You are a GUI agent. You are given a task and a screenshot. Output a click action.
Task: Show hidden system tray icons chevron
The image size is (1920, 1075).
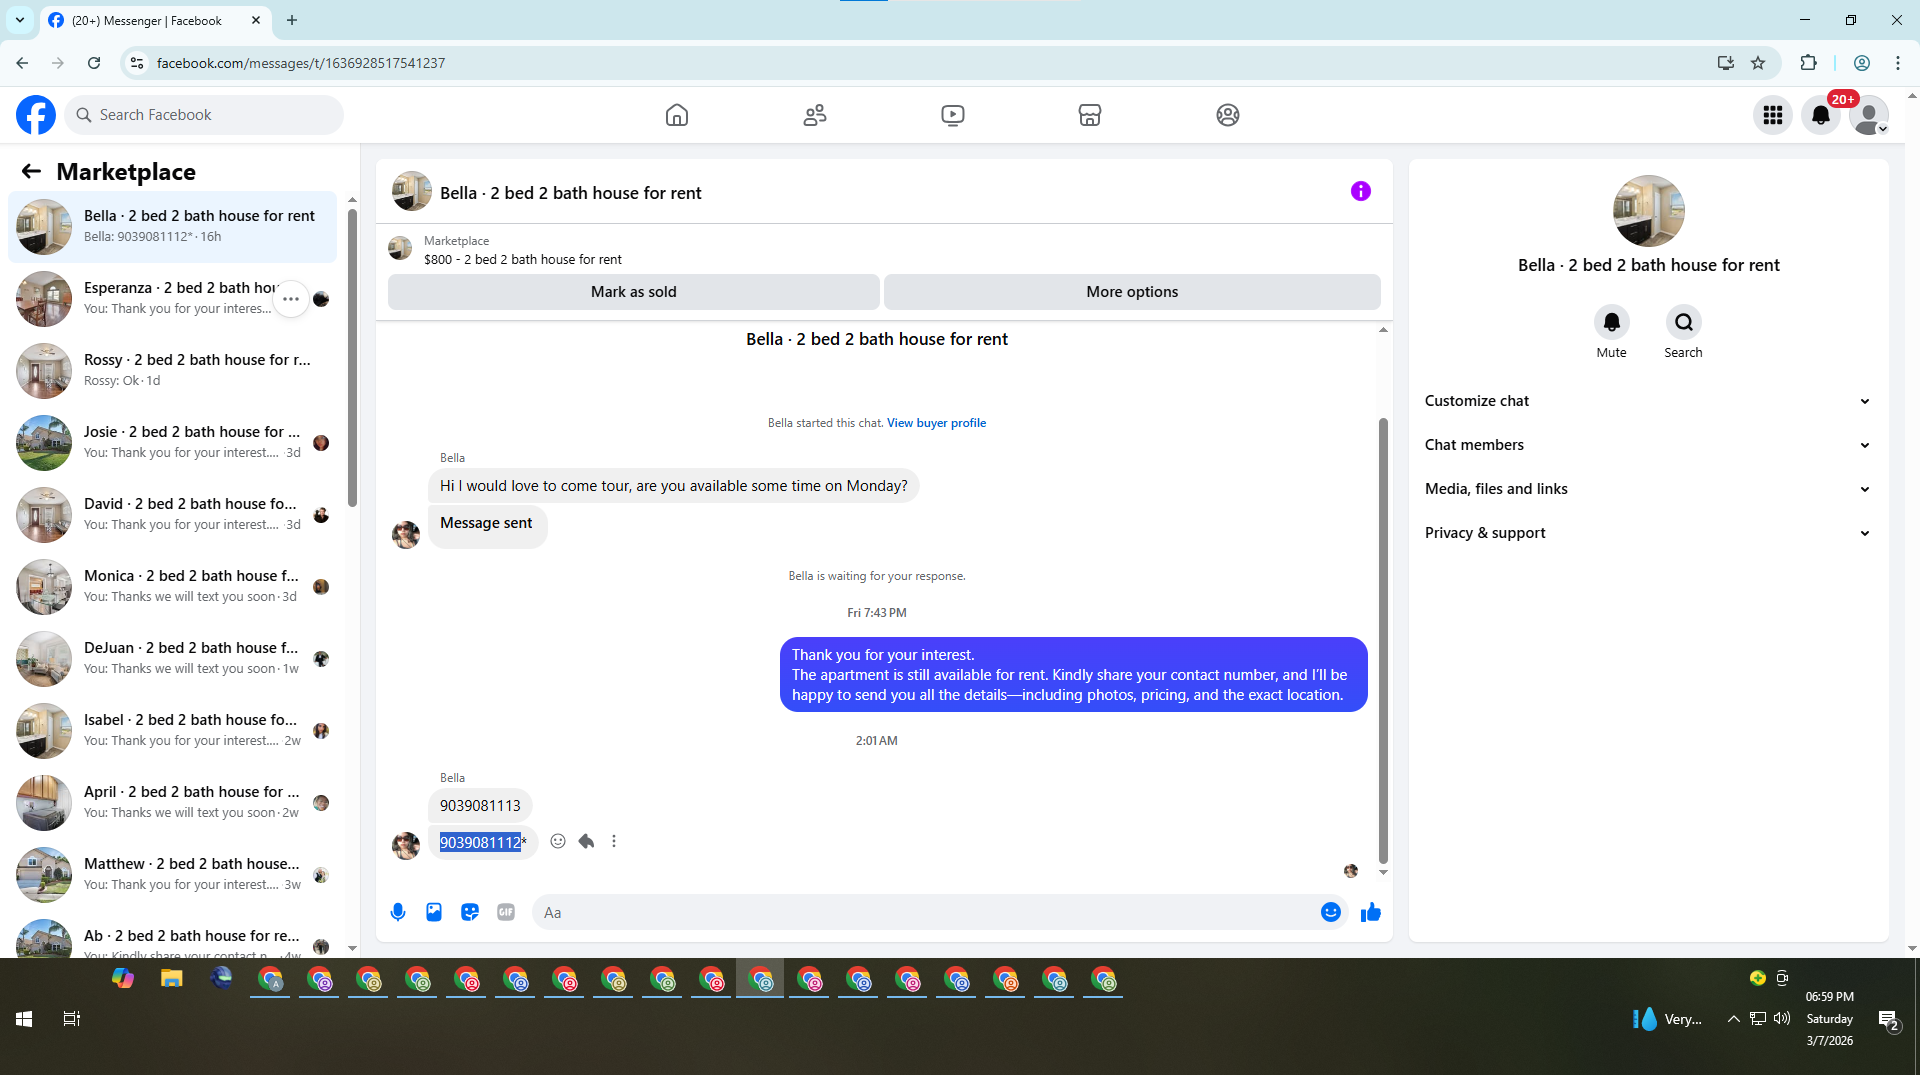[x=1733, y=1019]
